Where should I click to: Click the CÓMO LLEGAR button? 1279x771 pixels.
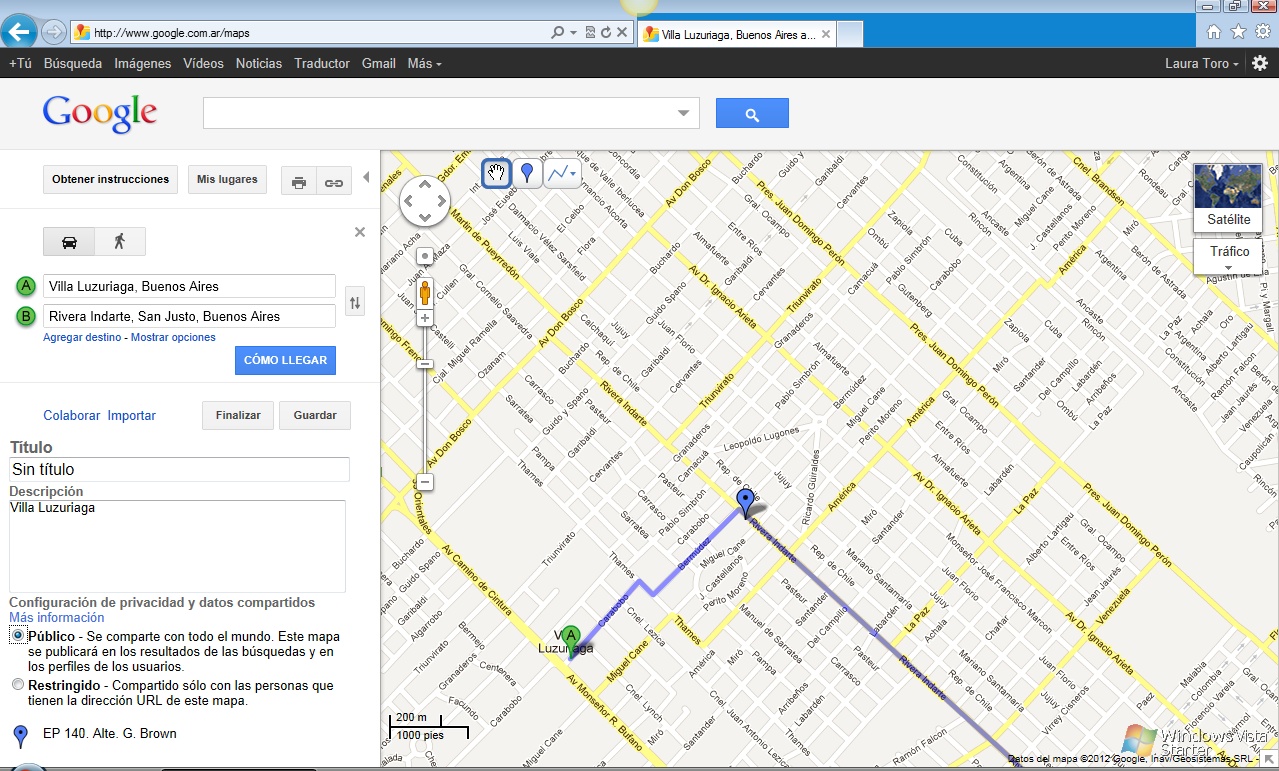(285, 360)
